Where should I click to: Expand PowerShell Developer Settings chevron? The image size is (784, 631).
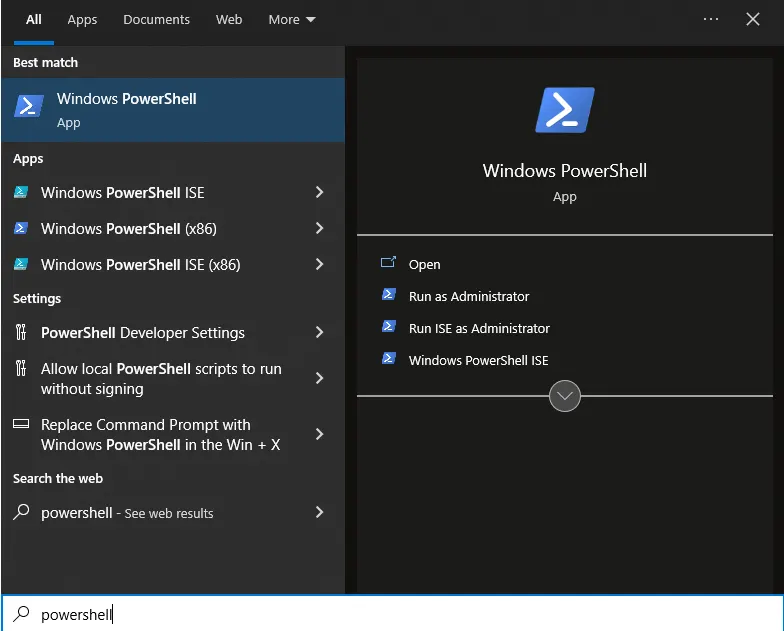(320, 332)
